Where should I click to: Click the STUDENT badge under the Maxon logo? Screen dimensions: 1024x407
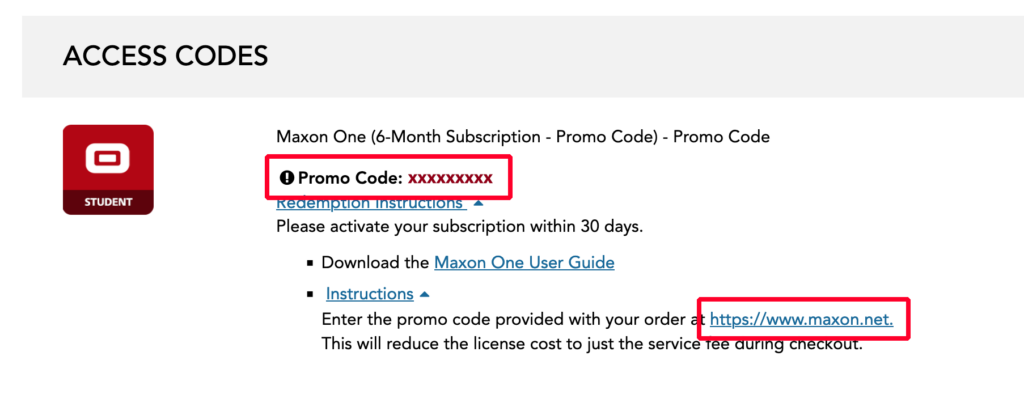click(x=108, y=202)
